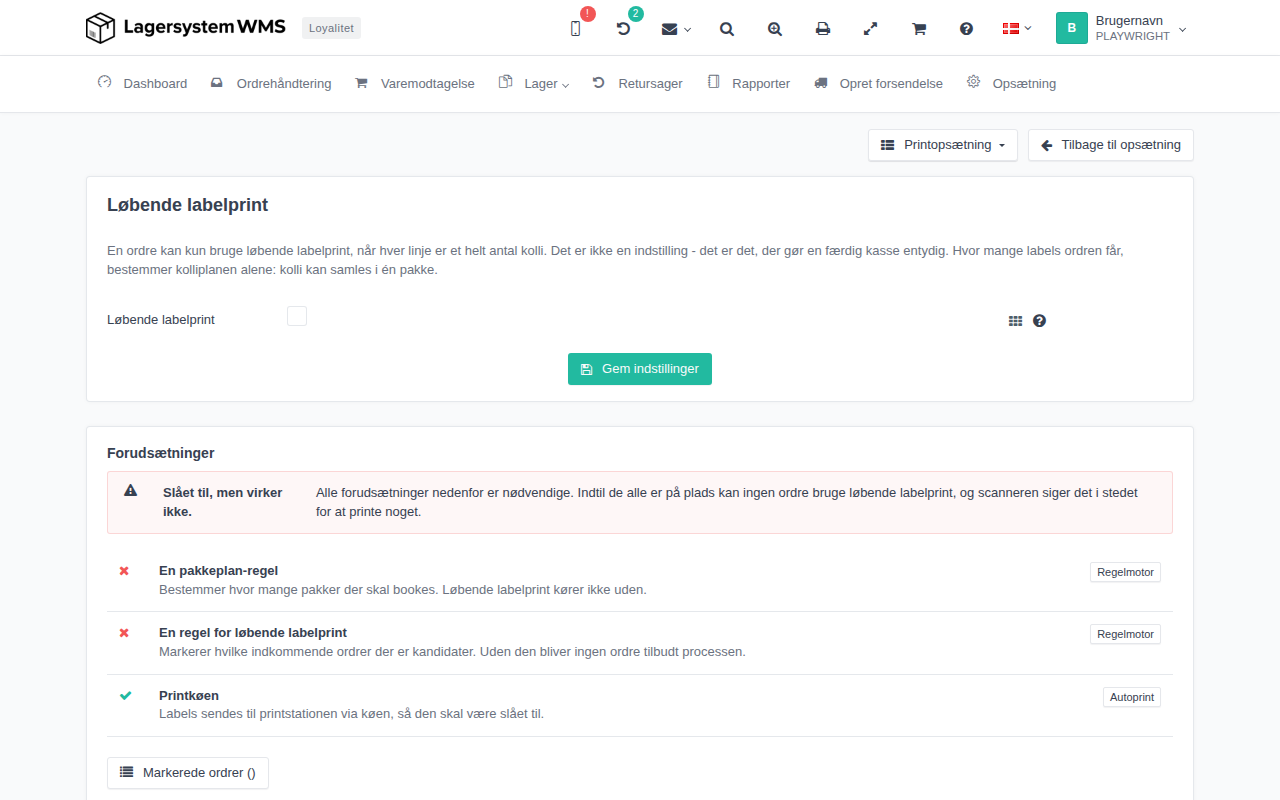Expand the Printopsætning dropdown button
The height and width of the screenshot is (800, 1280).
(943, 145)
